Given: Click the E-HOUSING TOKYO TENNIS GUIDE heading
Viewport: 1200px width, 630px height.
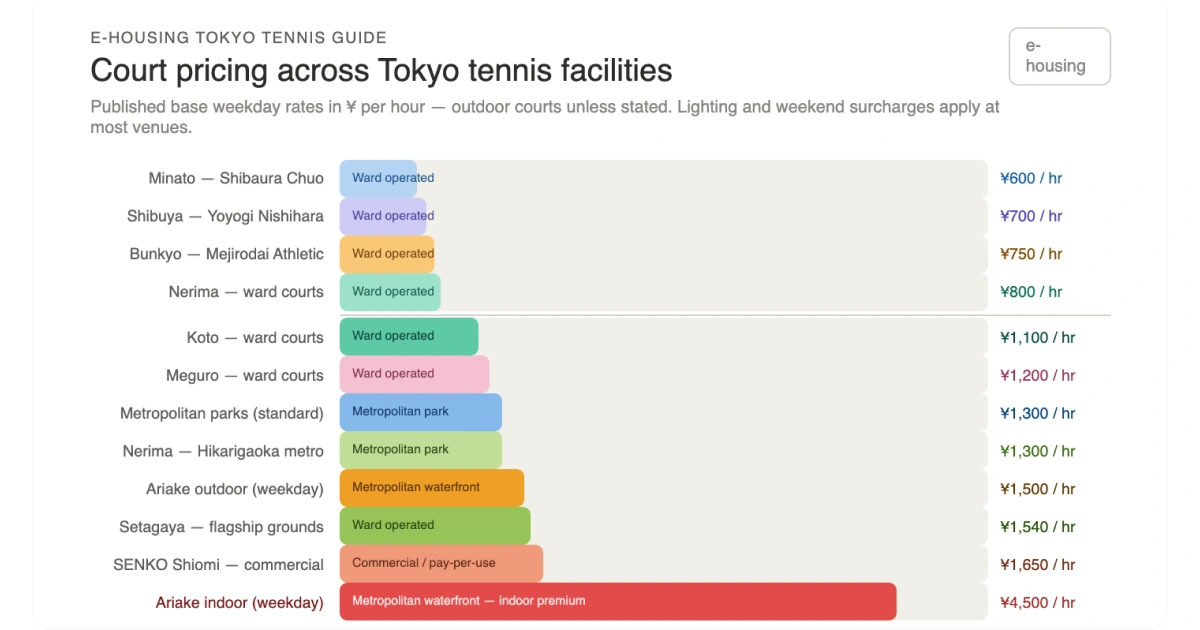Looking at the screenshot, I should point(238,38).
